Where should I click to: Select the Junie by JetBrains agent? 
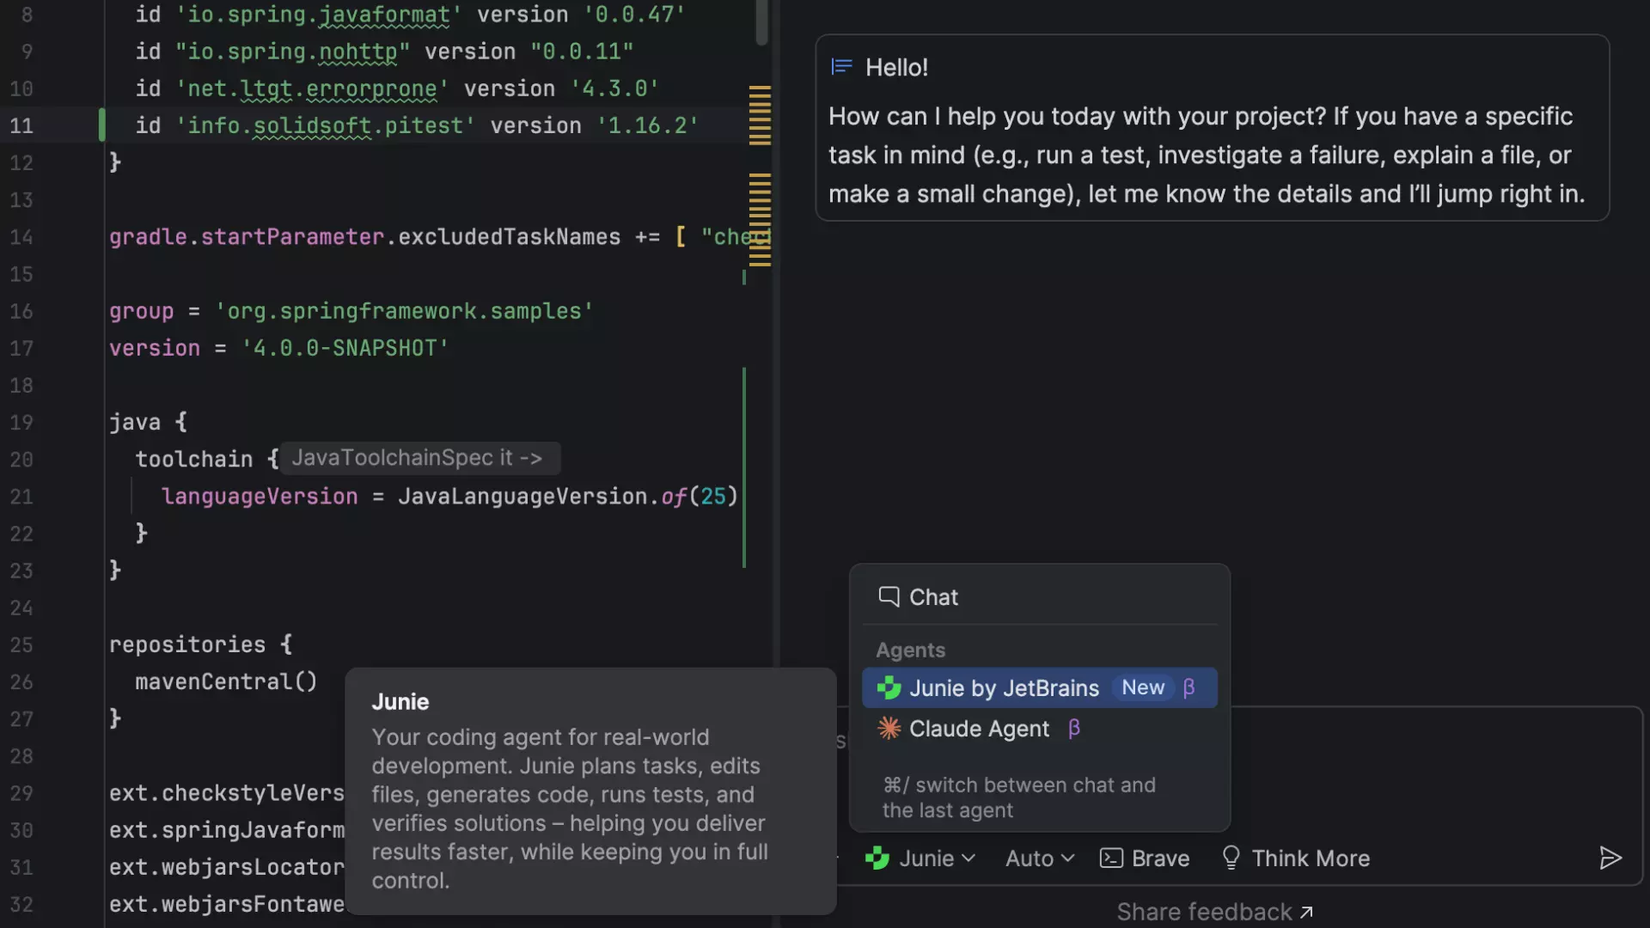(1005, 688)
